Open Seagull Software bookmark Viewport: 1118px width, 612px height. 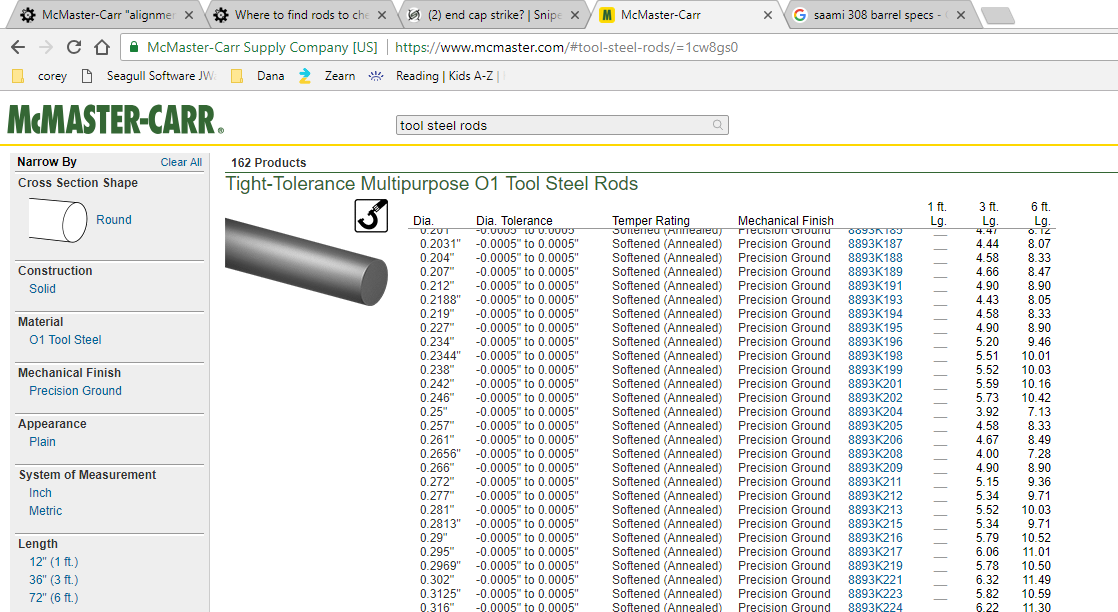[148, 76]
